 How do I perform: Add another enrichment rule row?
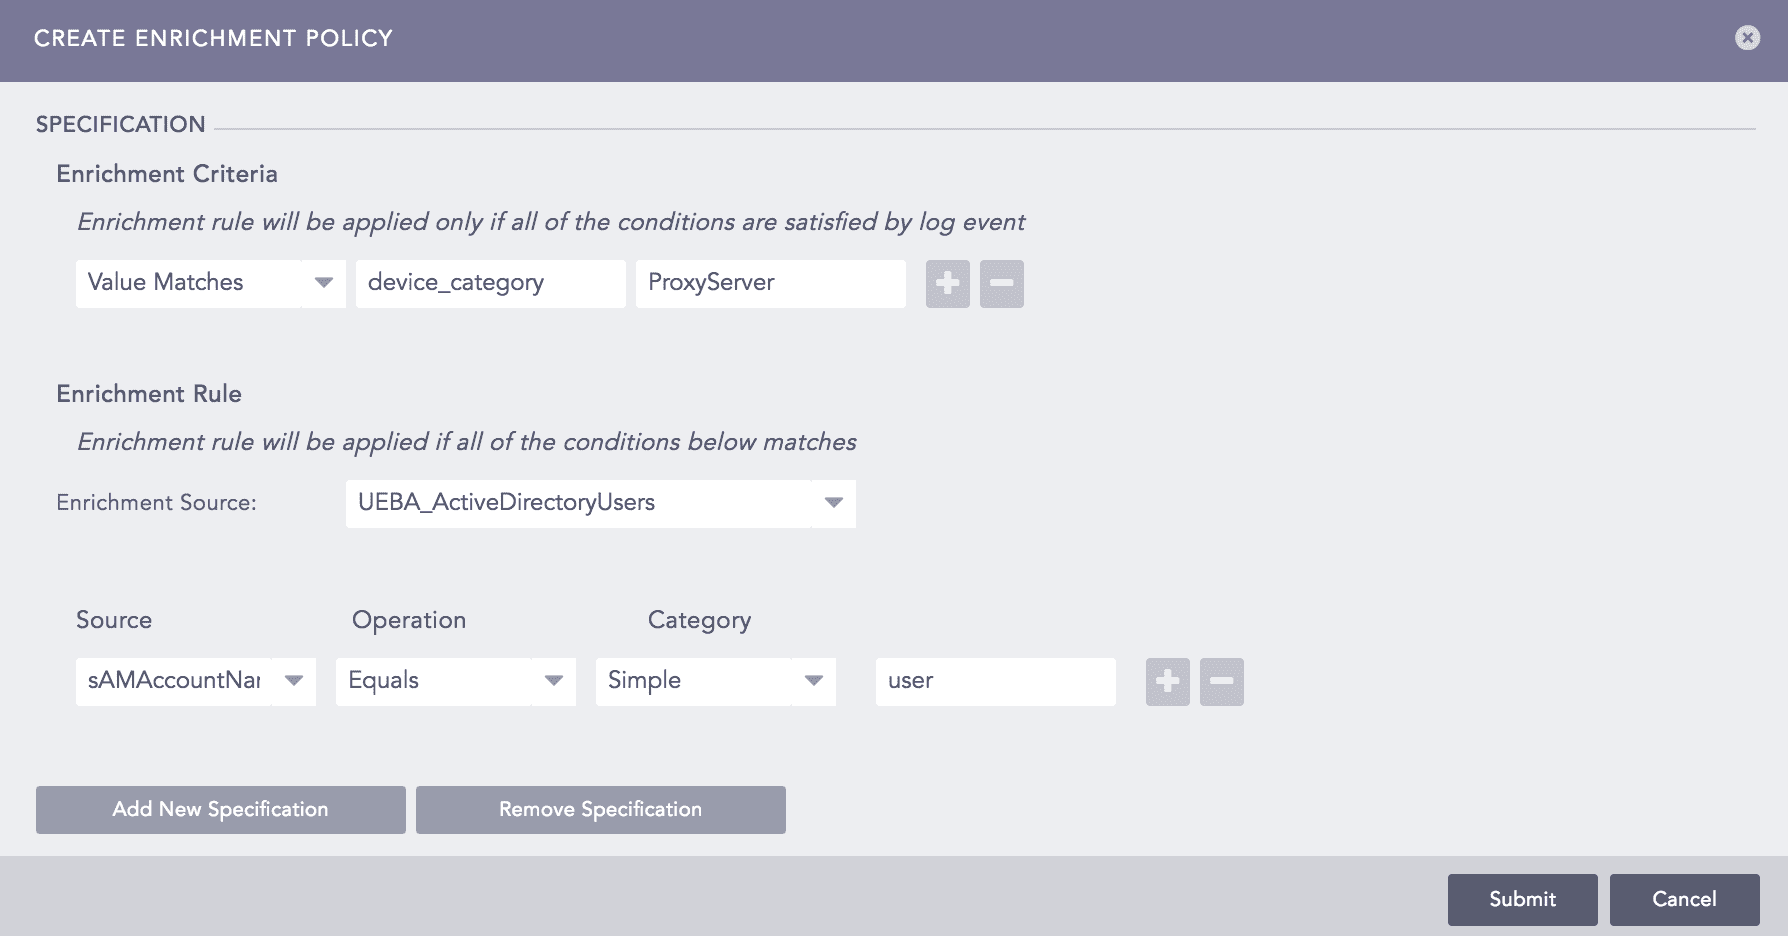1166,681
